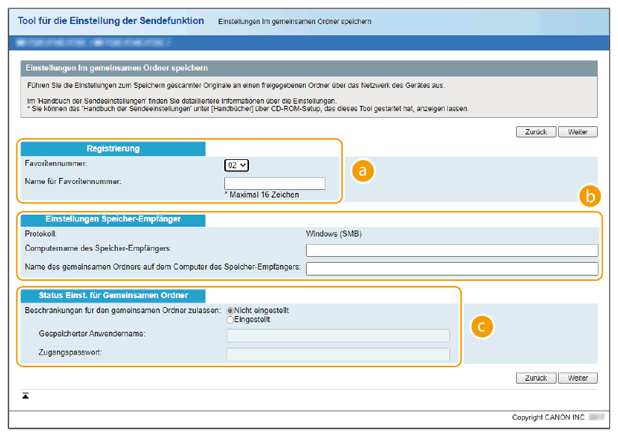Click the 'Computername des Speicher-Empfängers' field
618x437 pixels.
click(452, 250)
